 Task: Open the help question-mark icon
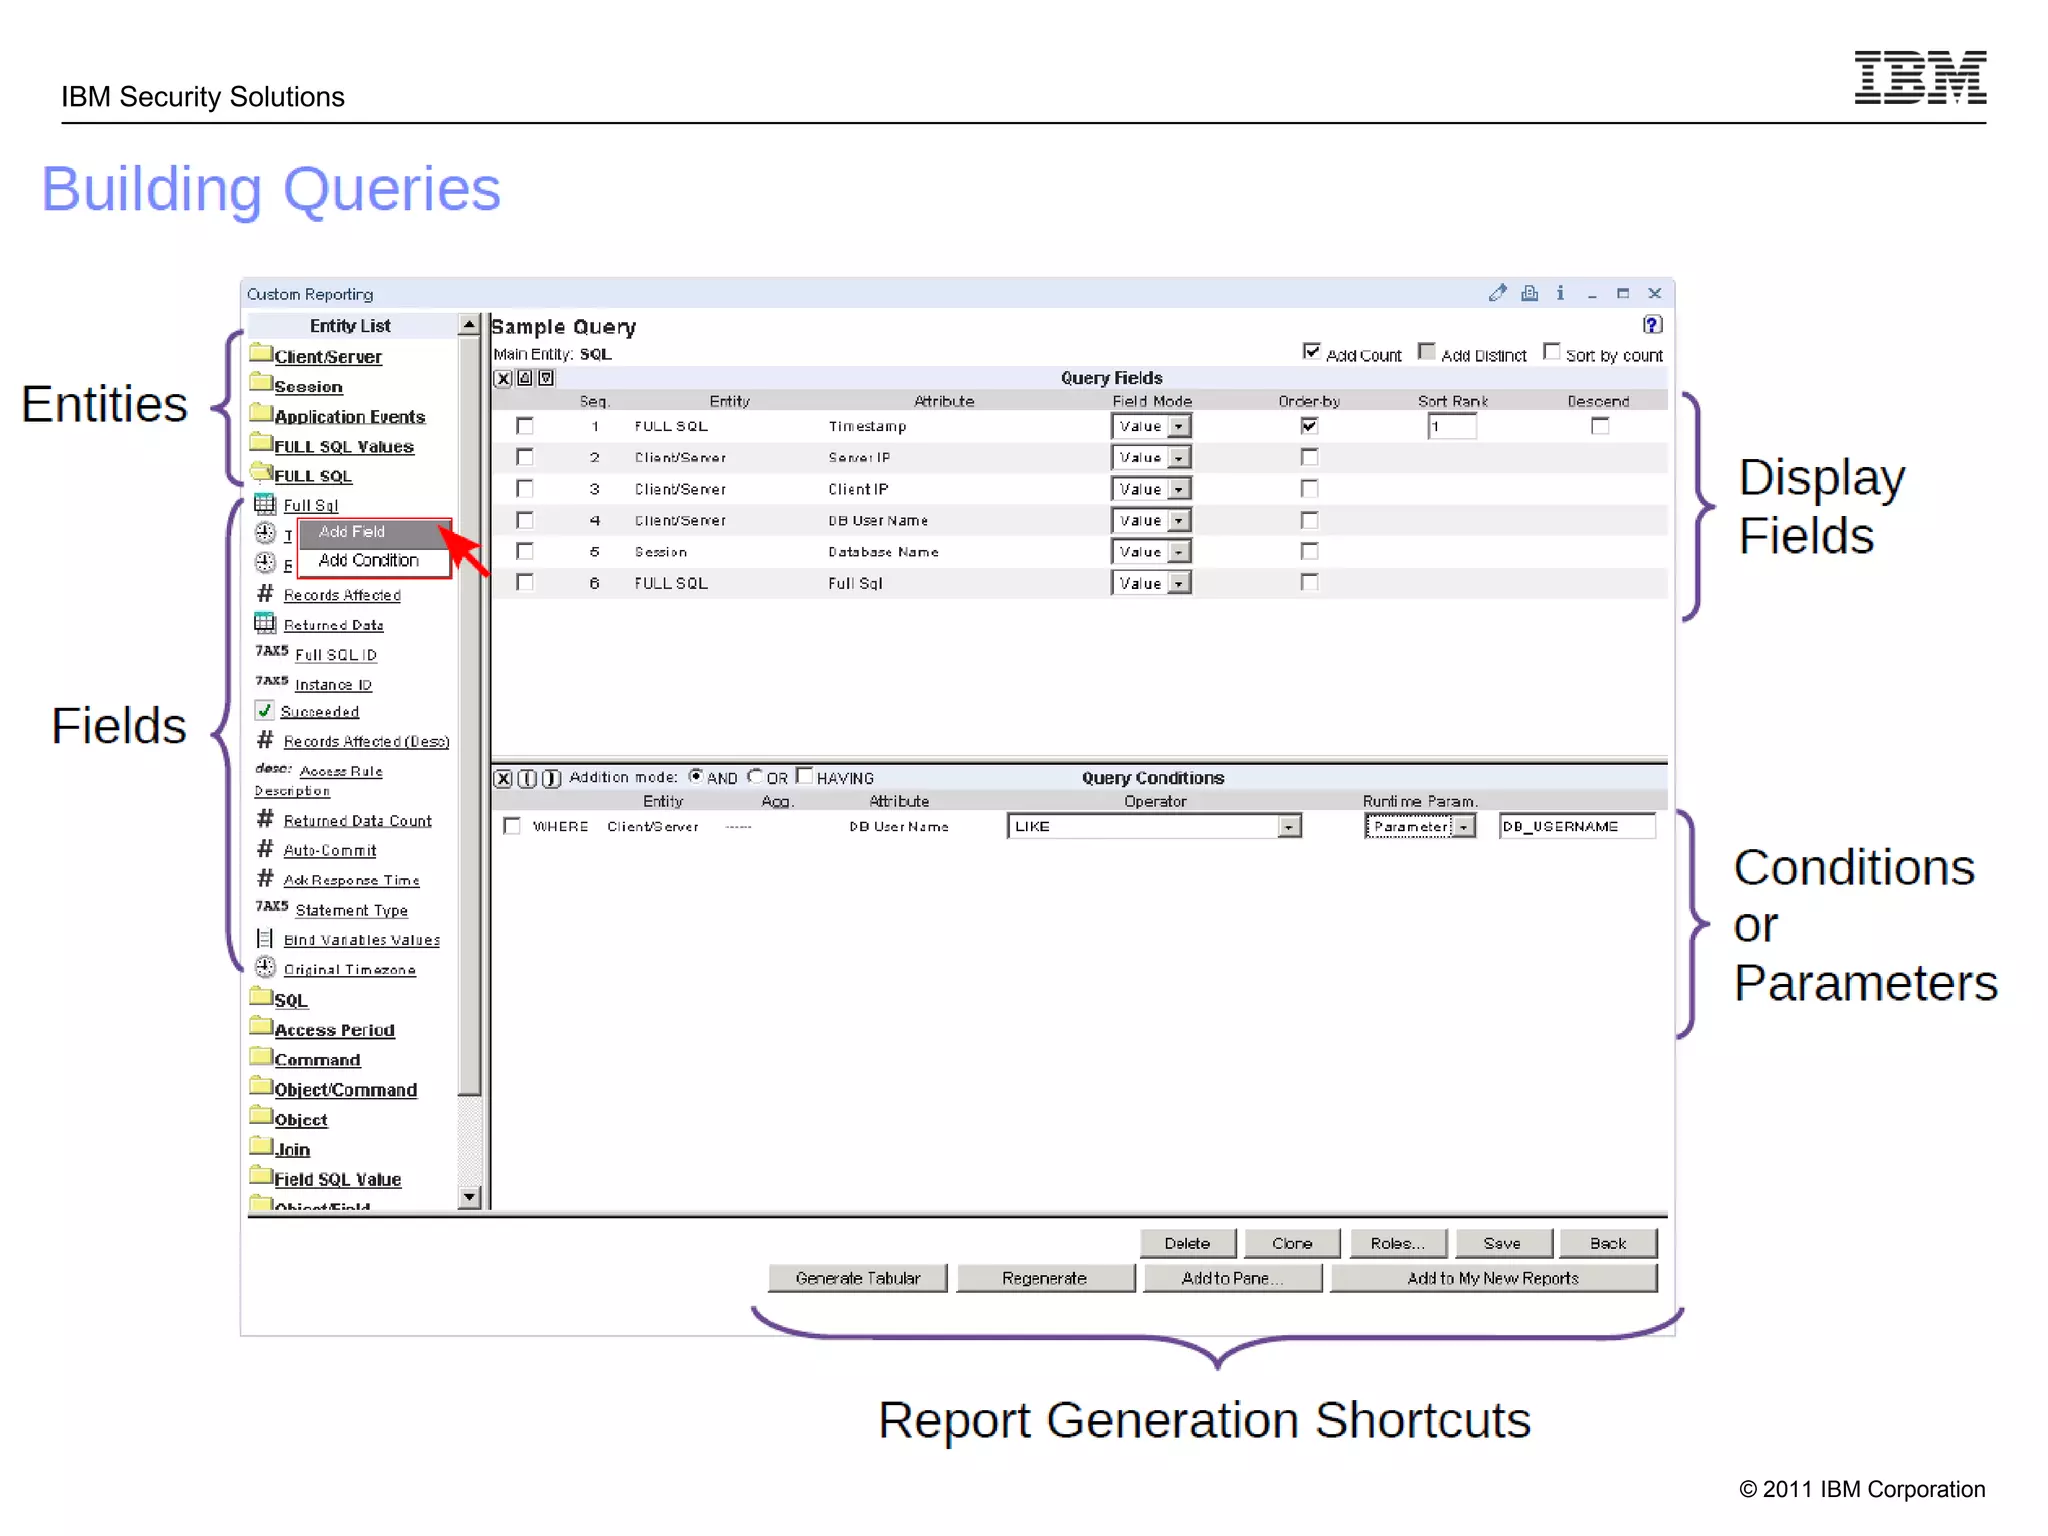pos(1652,325)
